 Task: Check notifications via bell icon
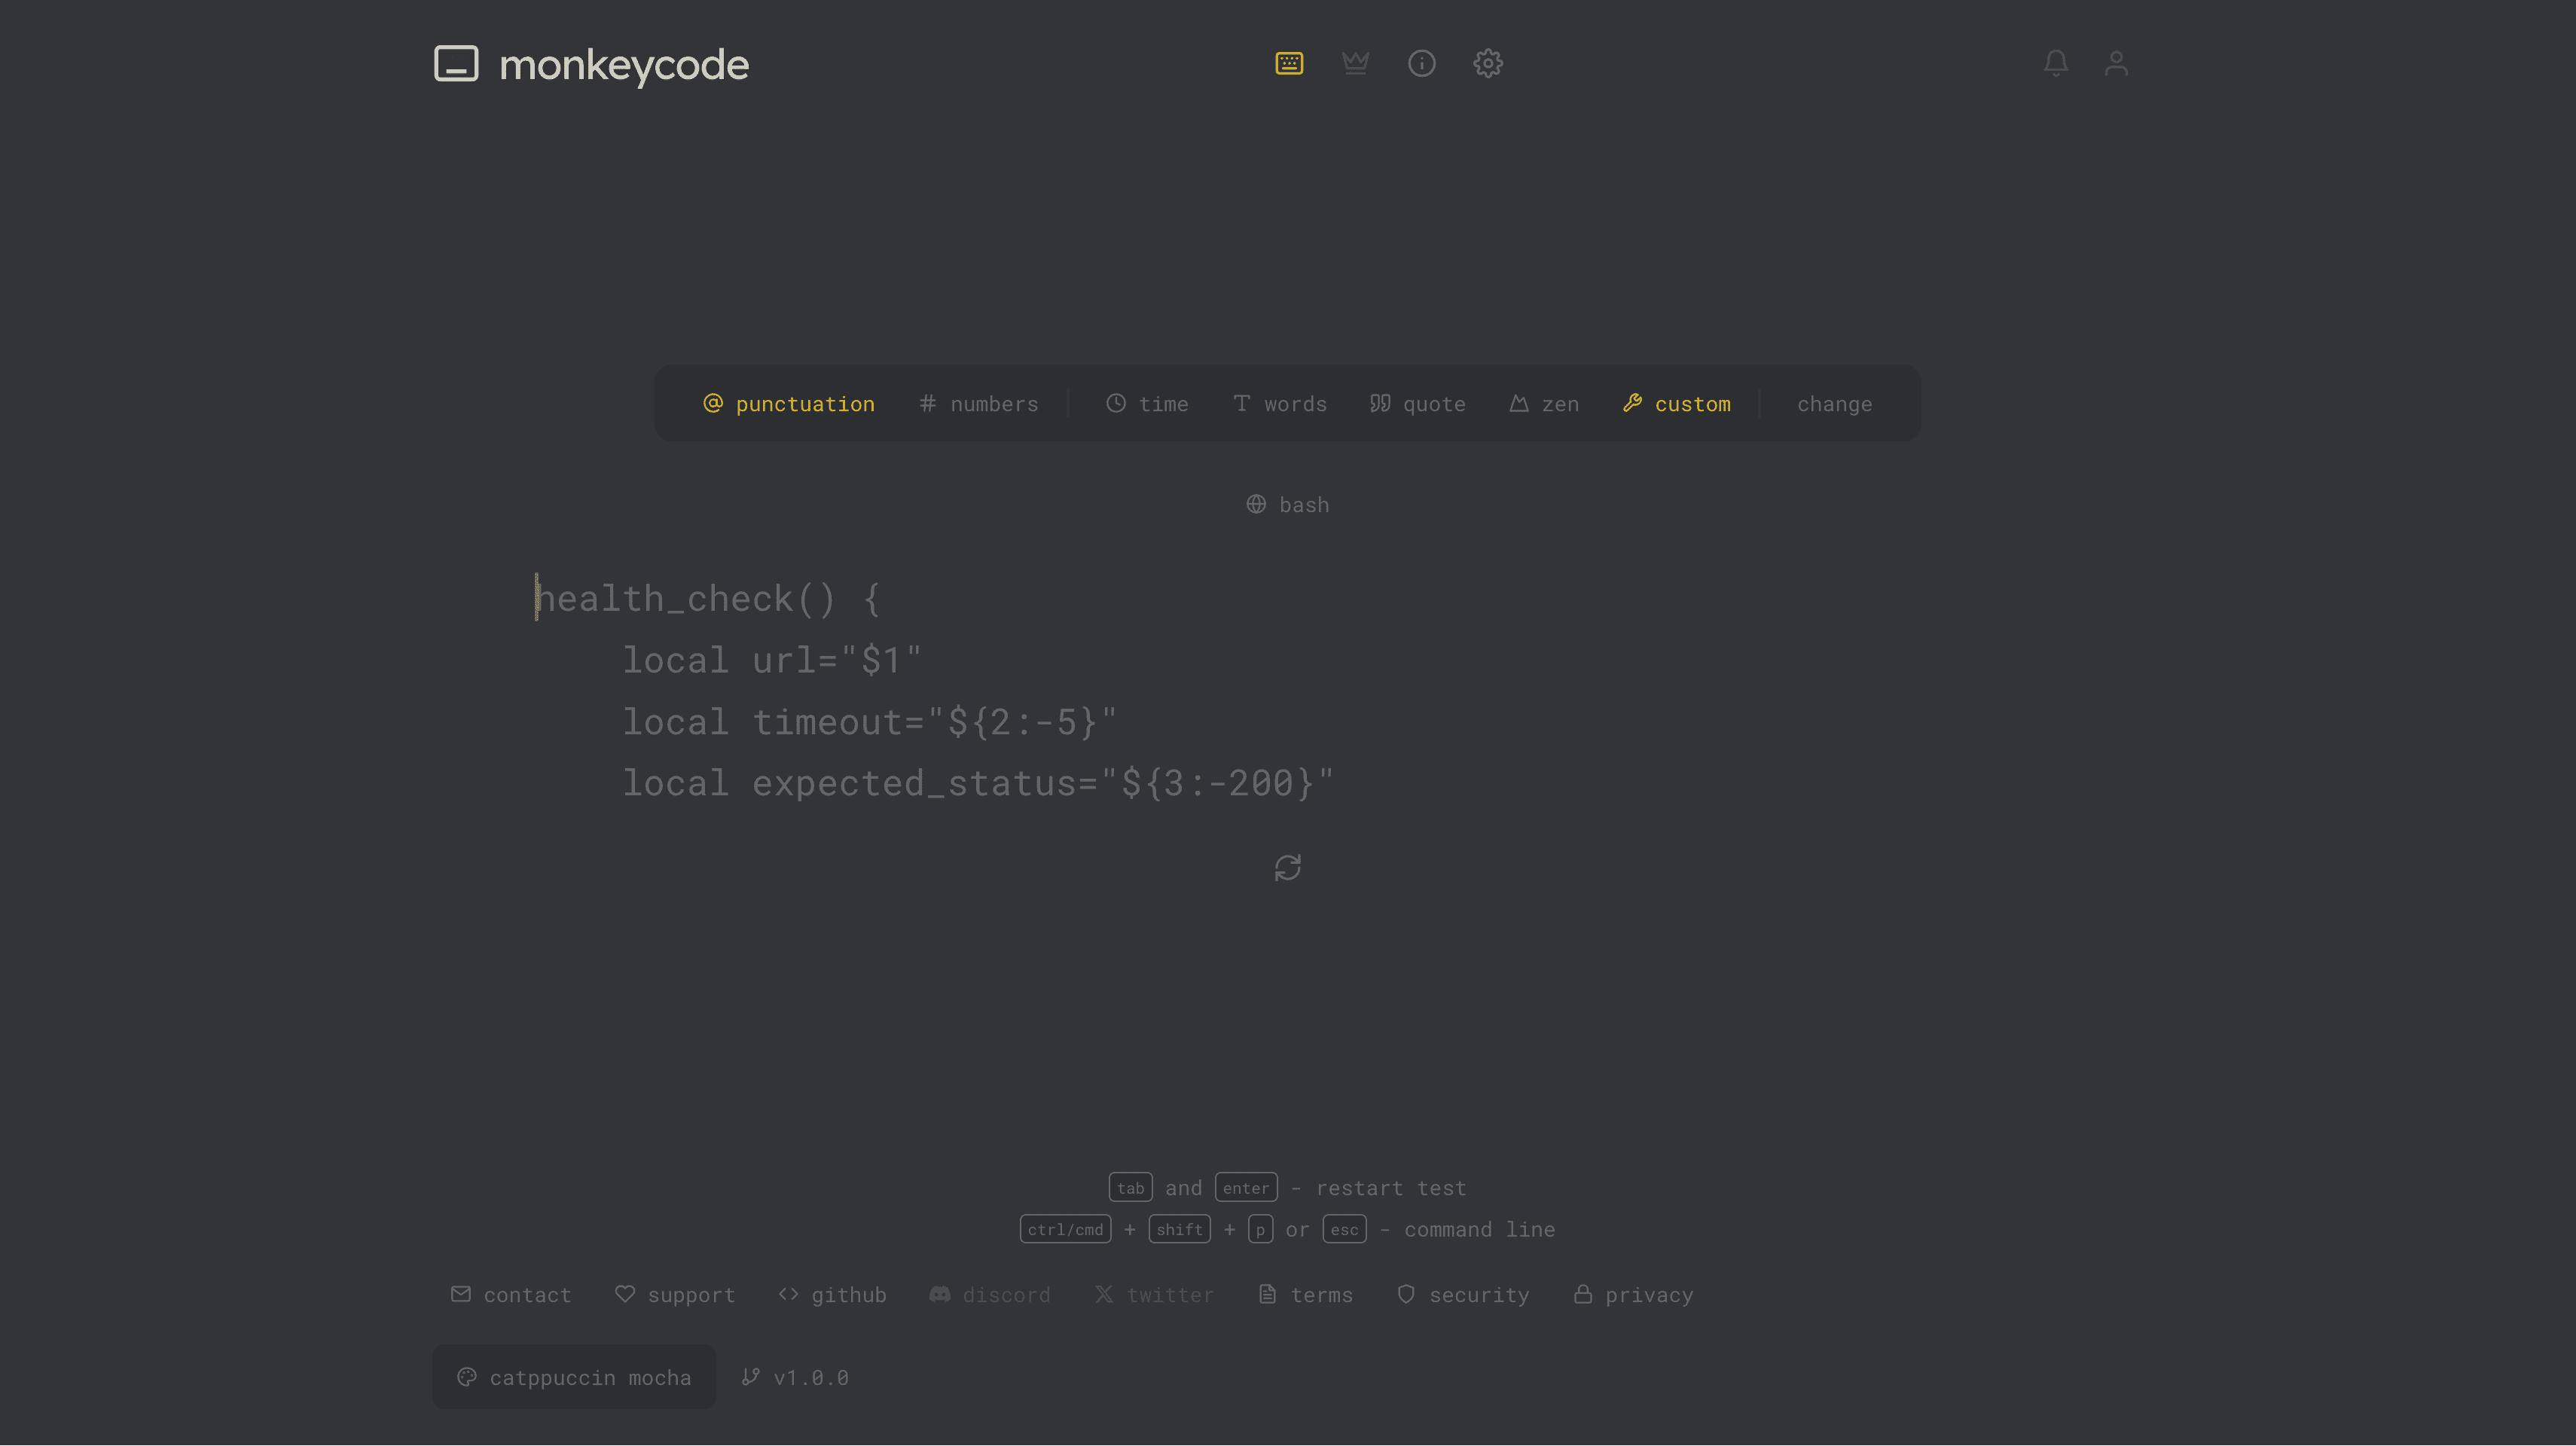coord(2056,63)
